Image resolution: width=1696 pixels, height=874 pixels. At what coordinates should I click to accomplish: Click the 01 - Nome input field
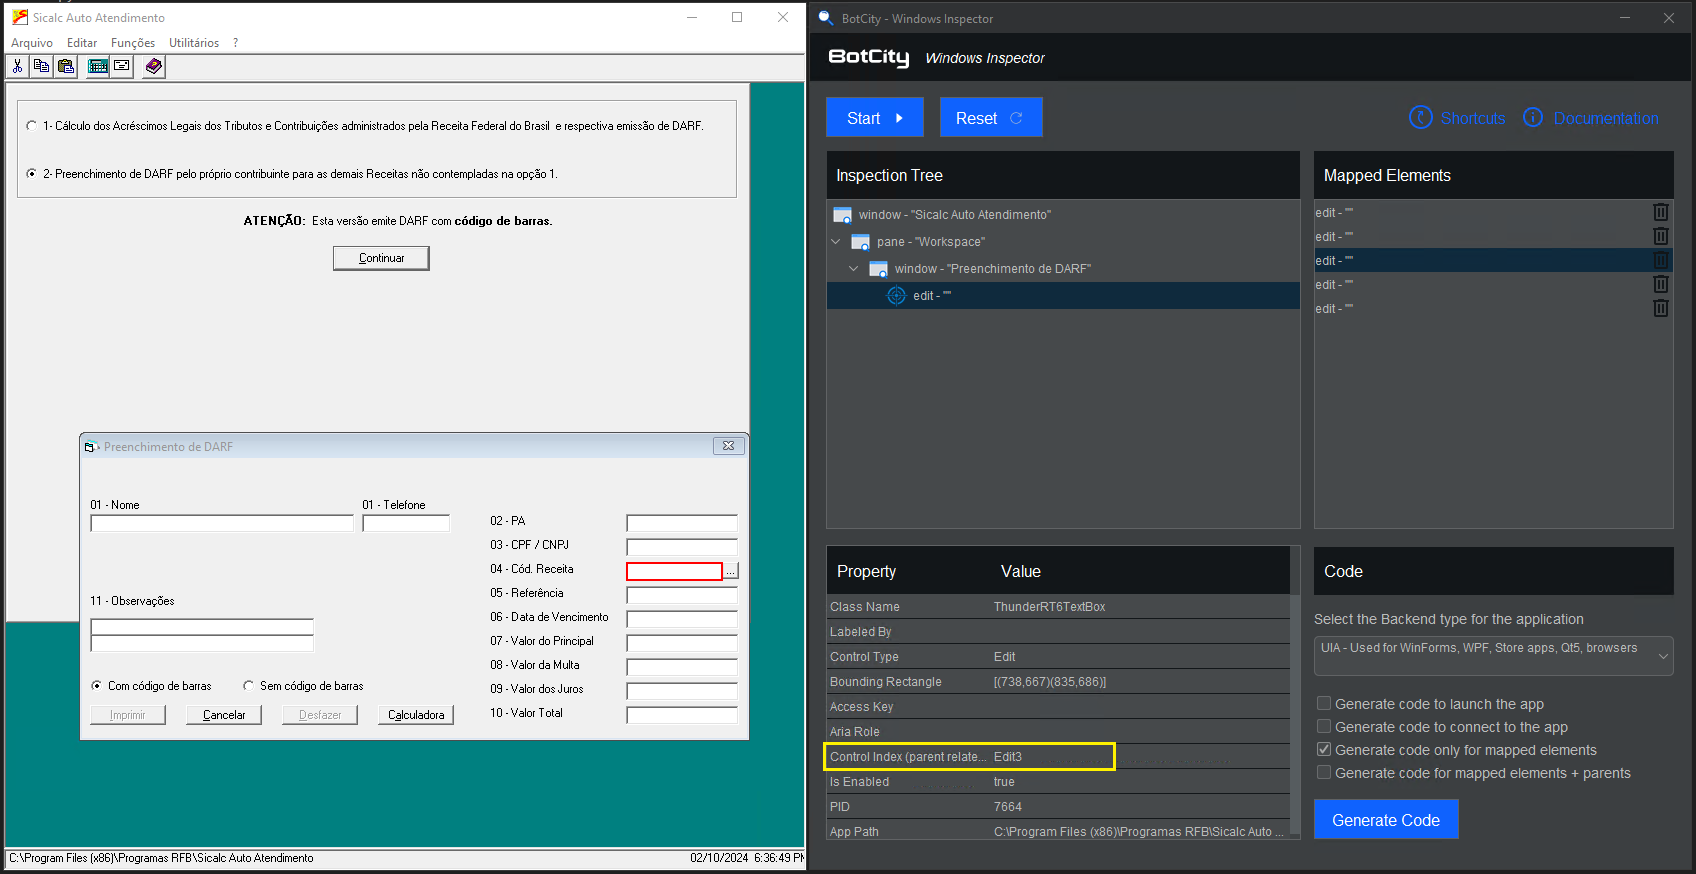tap(222, 523)
